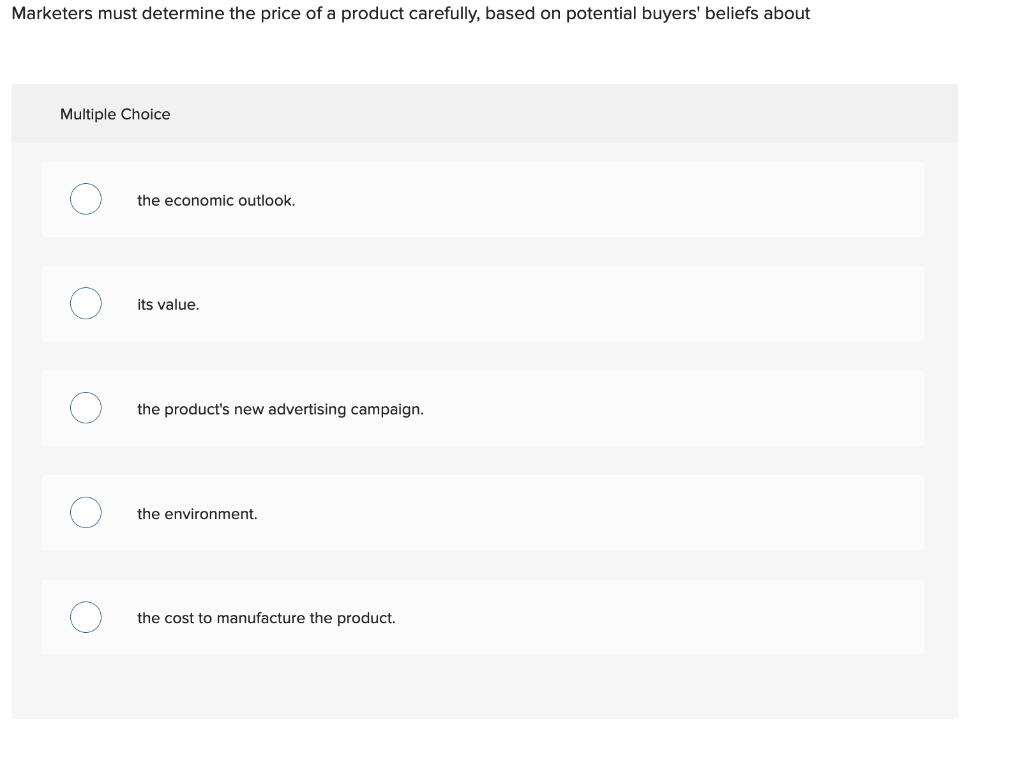
Task: Choose the answer "the product's new advertising campaign."
Action: (280, 409)
